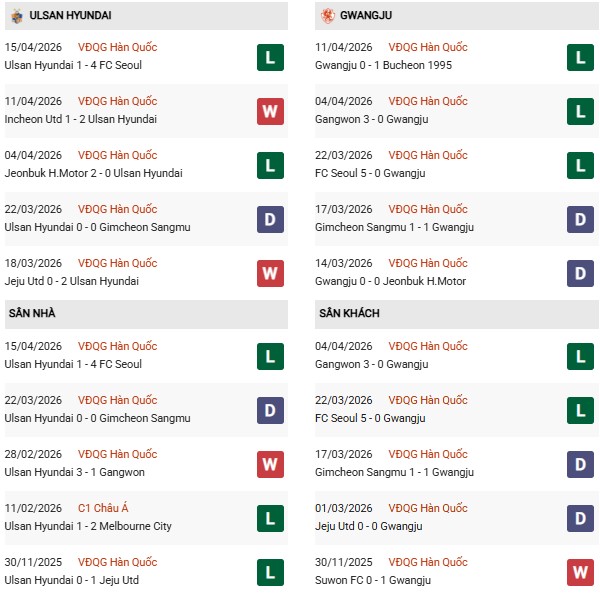The image size is (600, 593).
Task: Click W badge for Ulsan Hyundai 3-1 Gangwon
Action: pyautogui.click(x=270, y=464)
